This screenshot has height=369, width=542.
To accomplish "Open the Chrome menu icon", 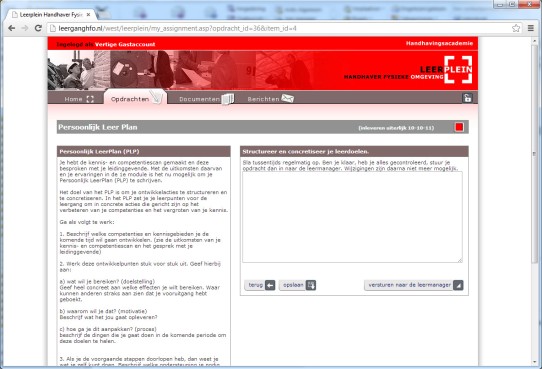I will click(x=531, y=28).
